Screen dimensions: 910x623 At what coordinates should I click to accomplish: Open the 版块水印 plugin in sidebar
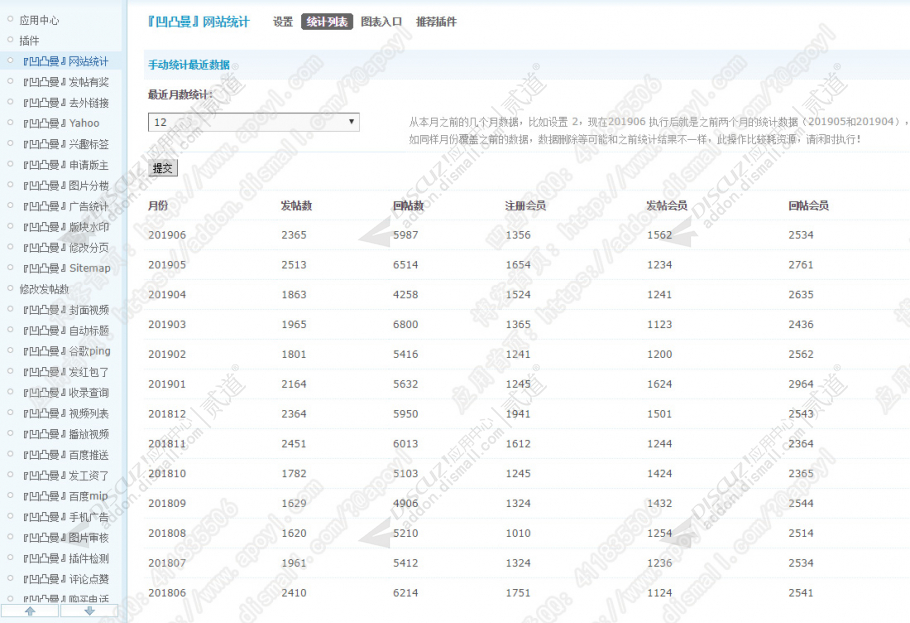click(x=66, y=227)
